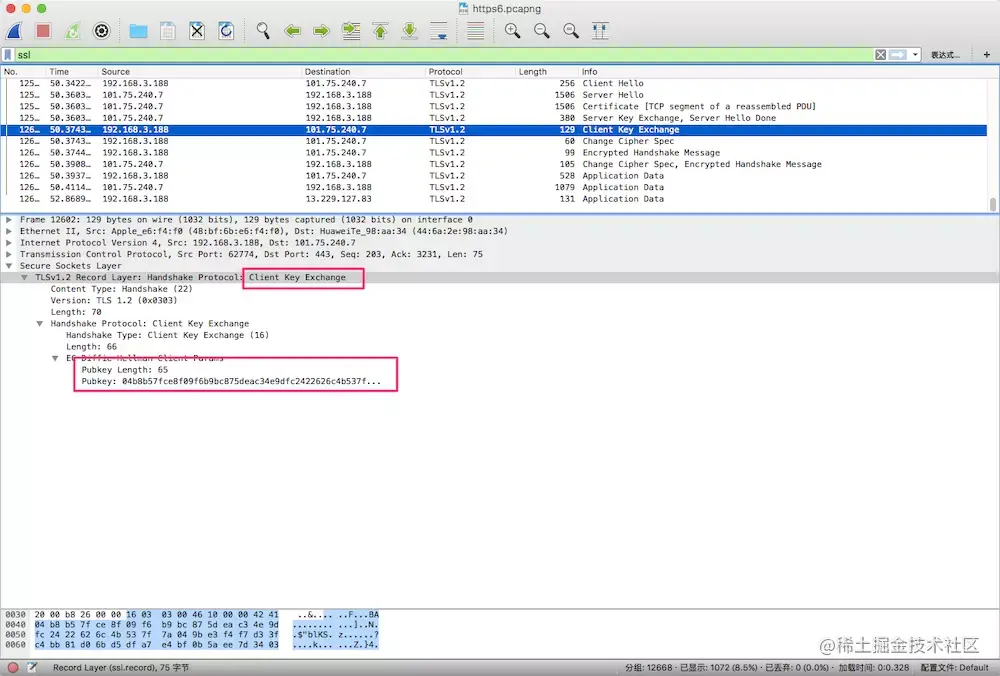Screen dimensions: 1000x676
Task: Save the capture file icon
Action: (168, 31)
